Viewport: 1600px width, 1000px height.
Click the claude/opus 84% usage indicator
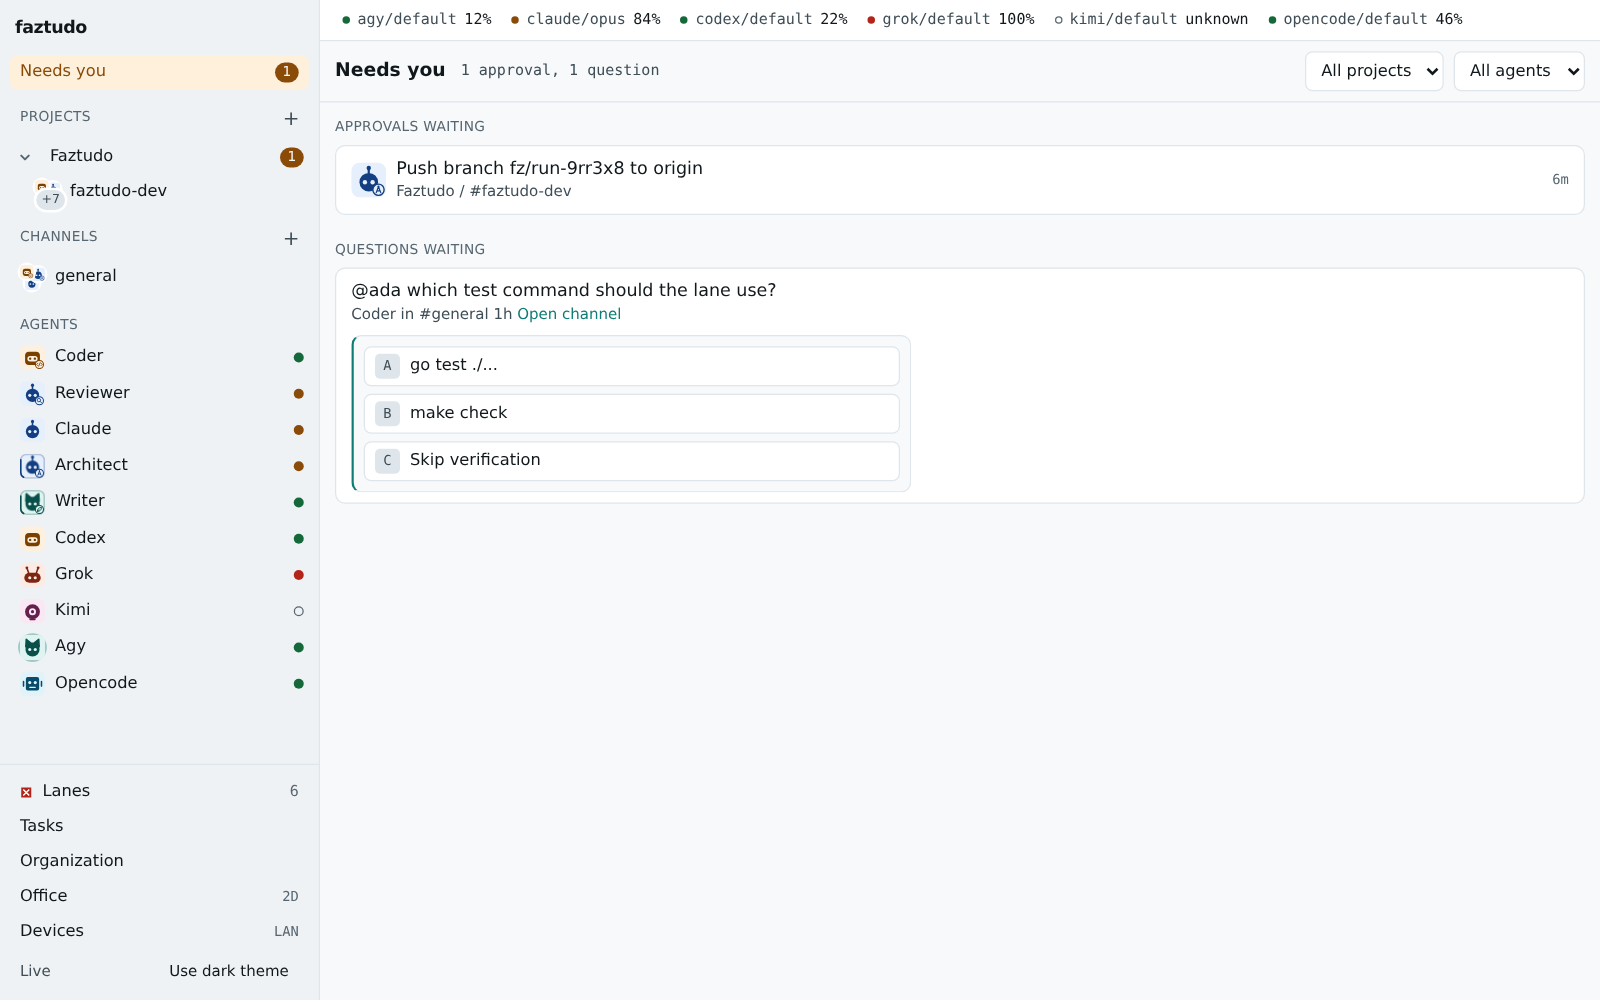586,19
